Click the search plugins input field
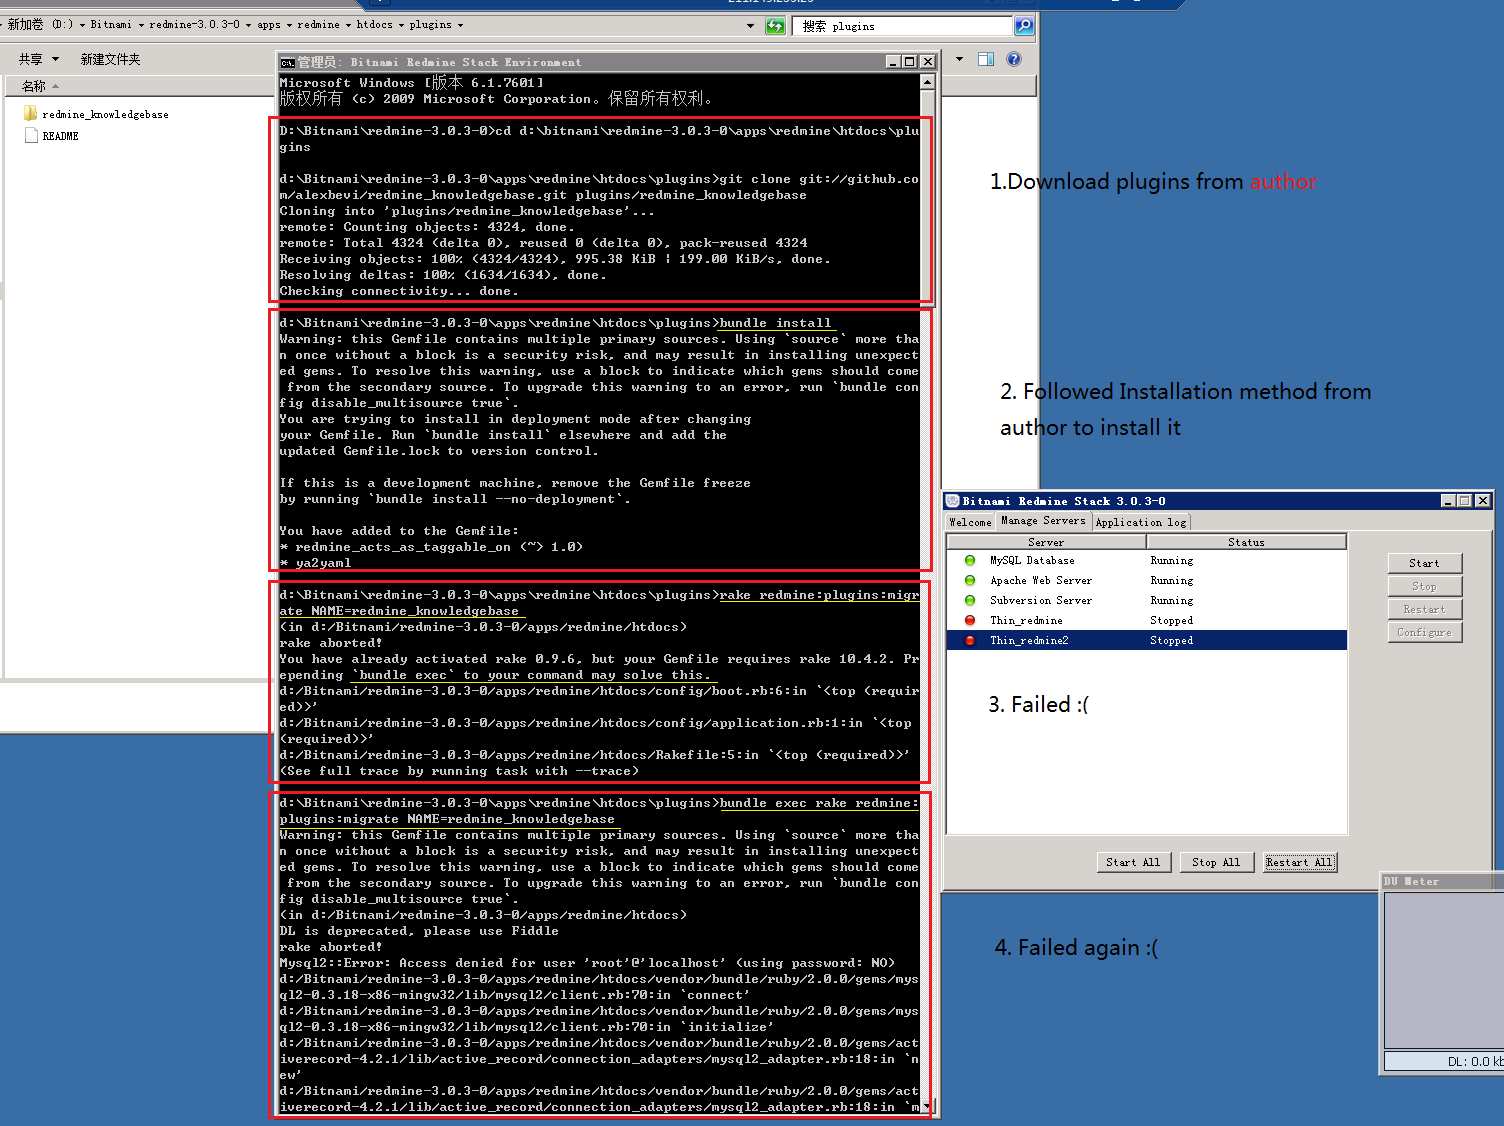The width and height of the screenshot is (1504, 1126). (x=904, y=26)
